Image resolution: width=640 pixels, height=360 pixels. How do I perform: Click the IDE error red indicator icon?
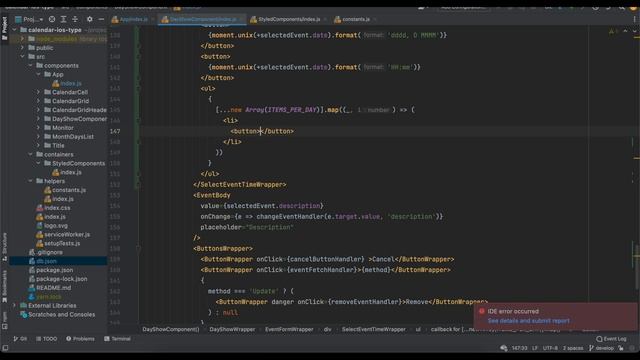[482, 311]
